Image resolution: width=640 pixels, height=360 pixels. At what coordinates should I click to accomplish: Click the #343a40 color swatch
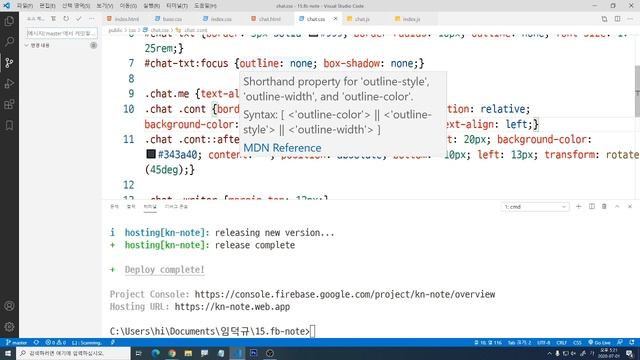151,154
